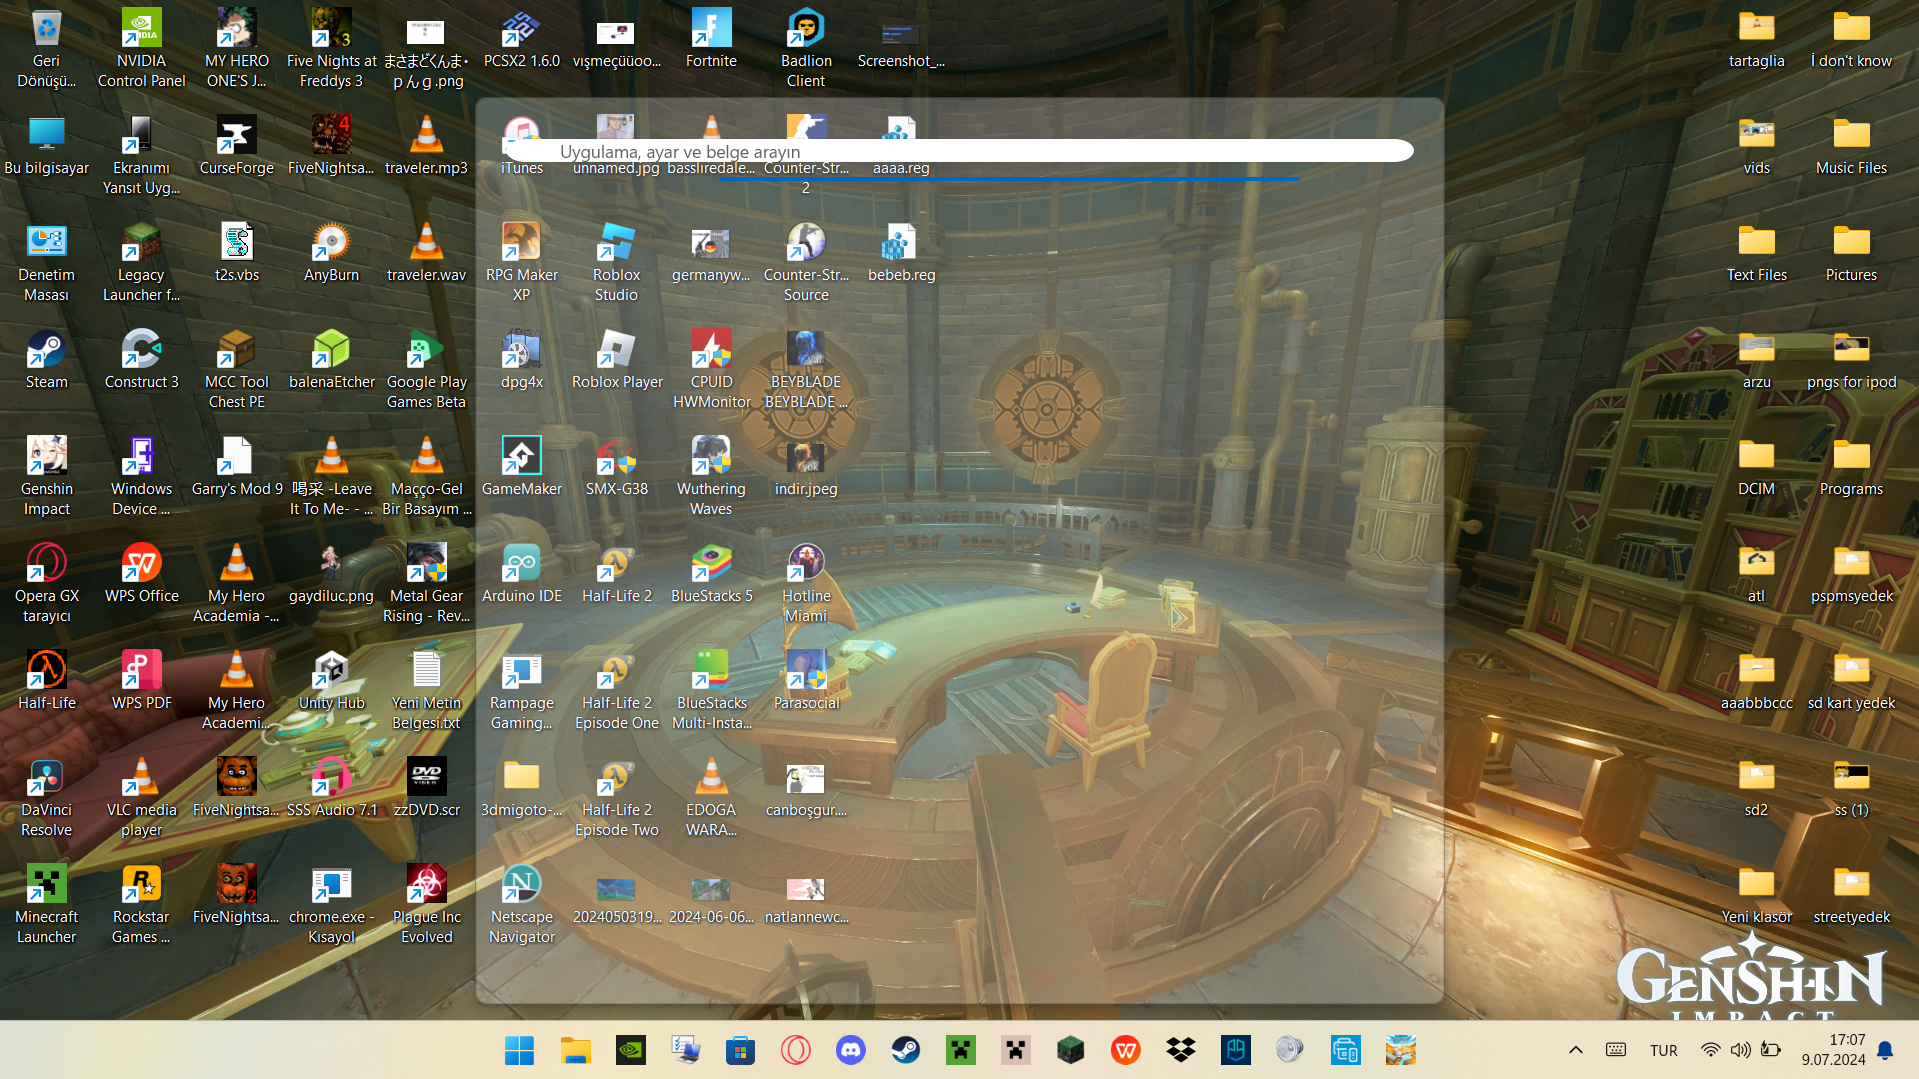Click the search field 'Uygulama, ayar ve belge arayın'

coord(959,151)
